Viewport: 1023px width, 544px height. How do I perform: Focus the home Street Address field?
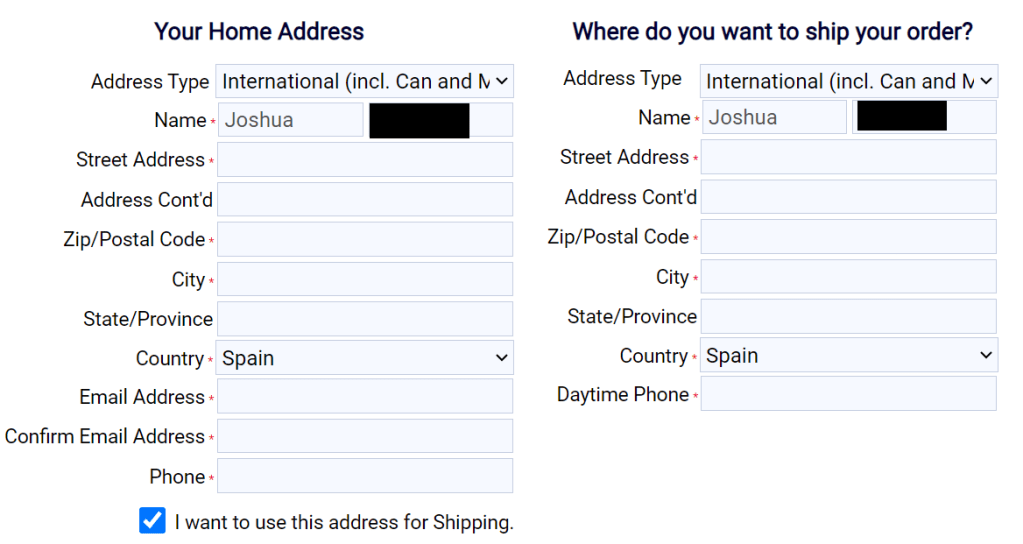364,160
